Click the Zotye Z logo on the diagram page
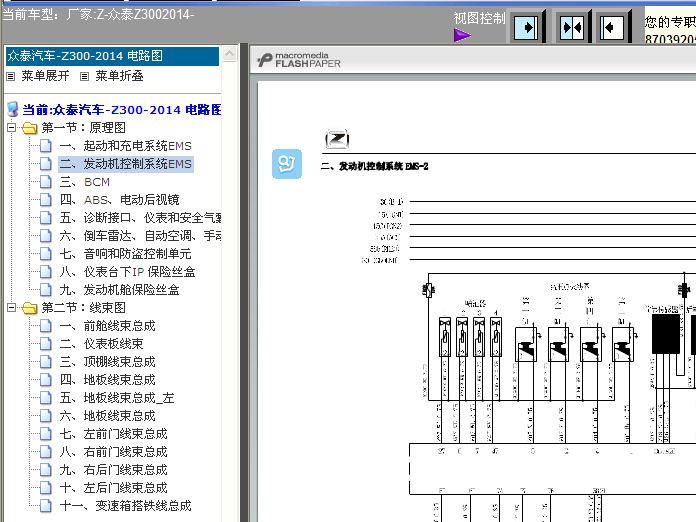The width and height of the screenshot is (696, 522). tap(337, 139)
